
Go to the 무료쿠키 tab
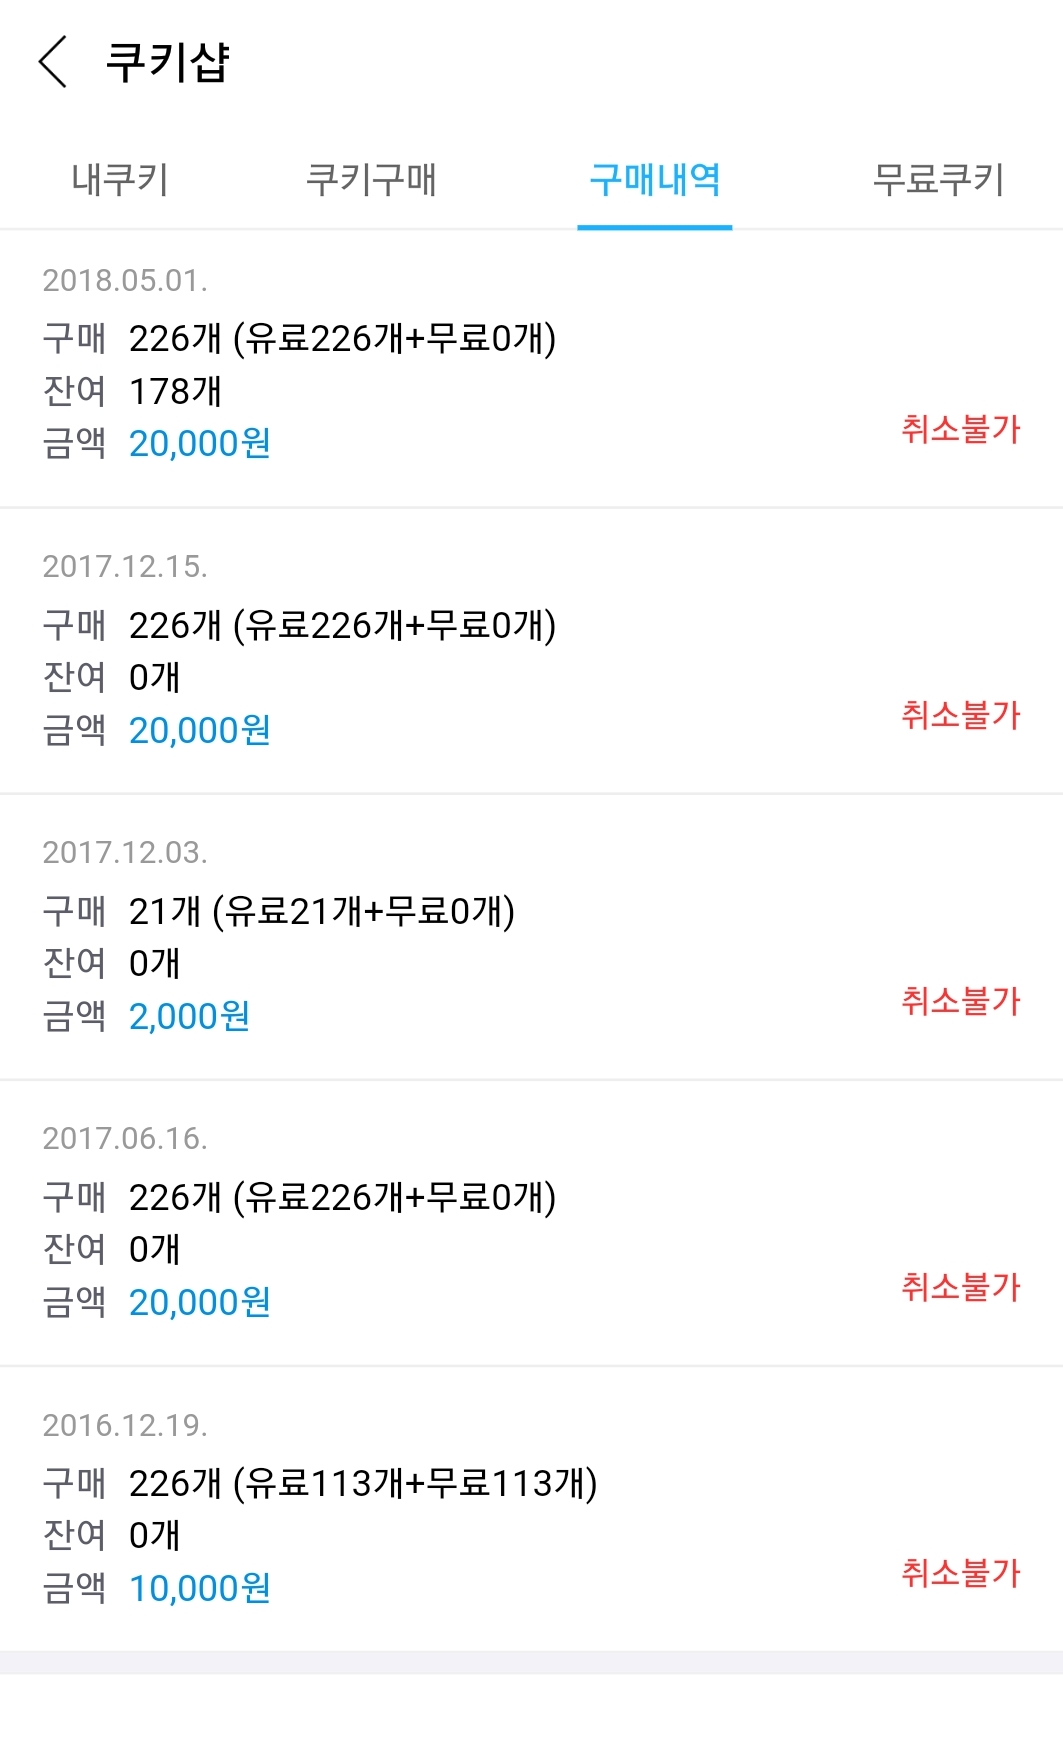click(938, 180)
